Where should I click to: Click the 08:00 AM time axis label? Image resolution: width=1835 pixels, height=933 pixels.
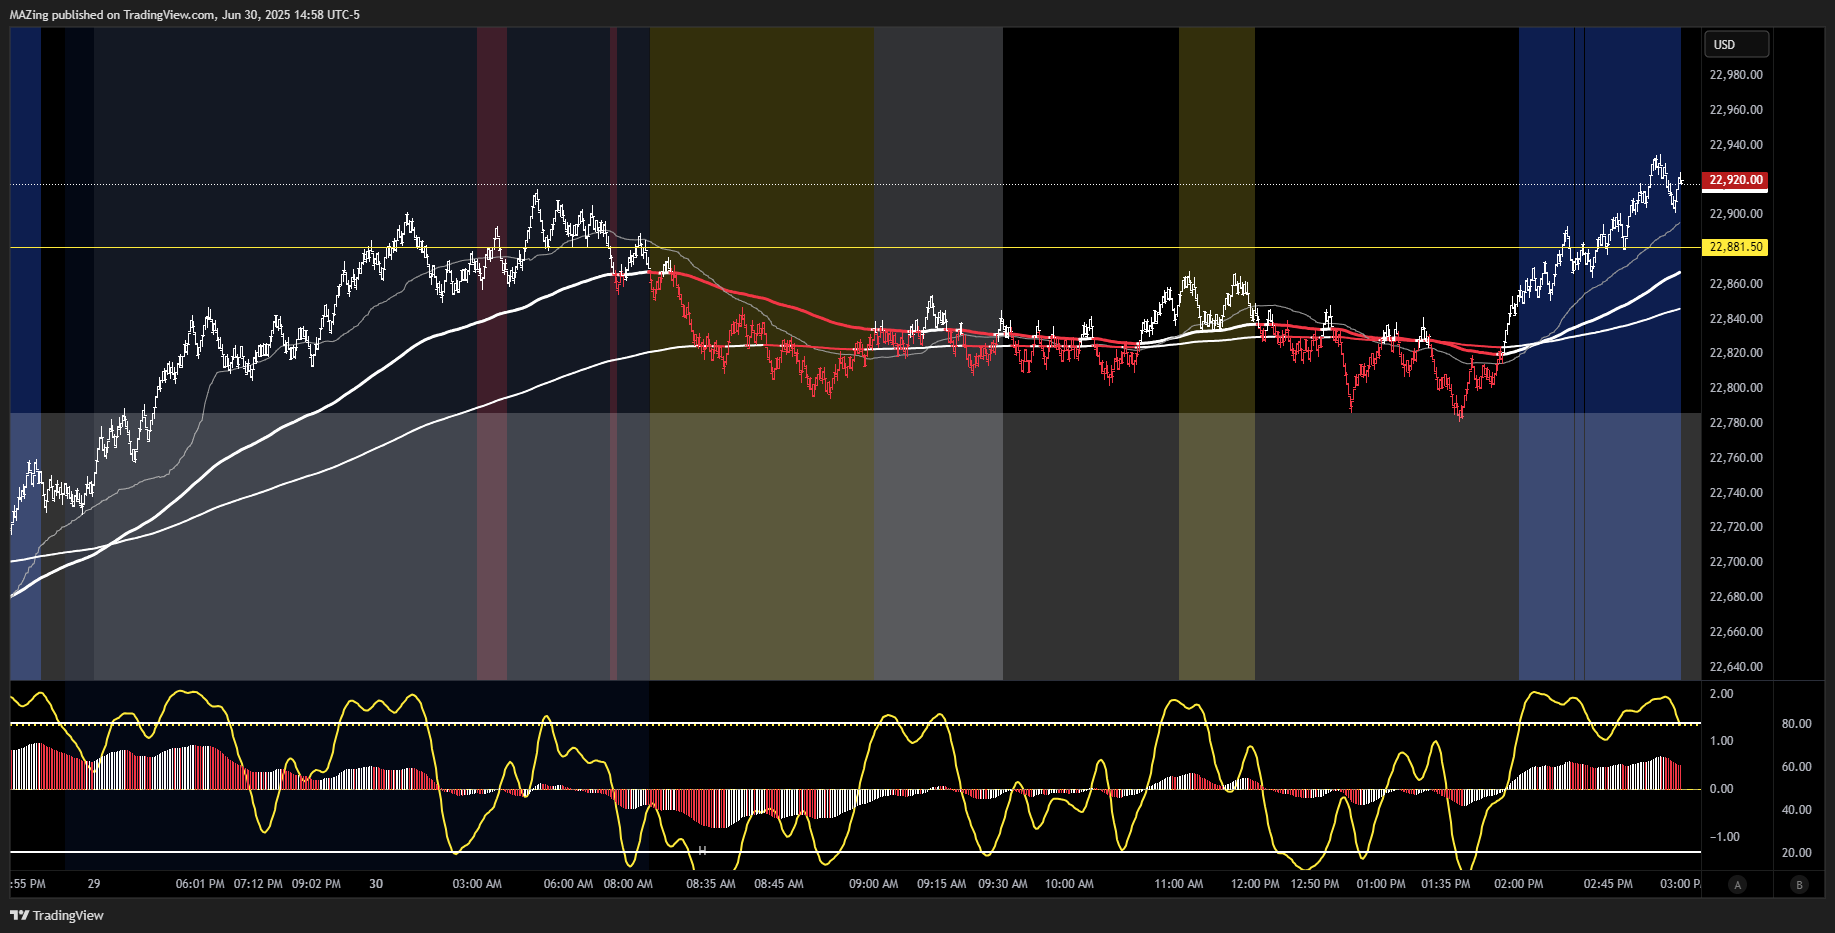(x=628, y=884)
